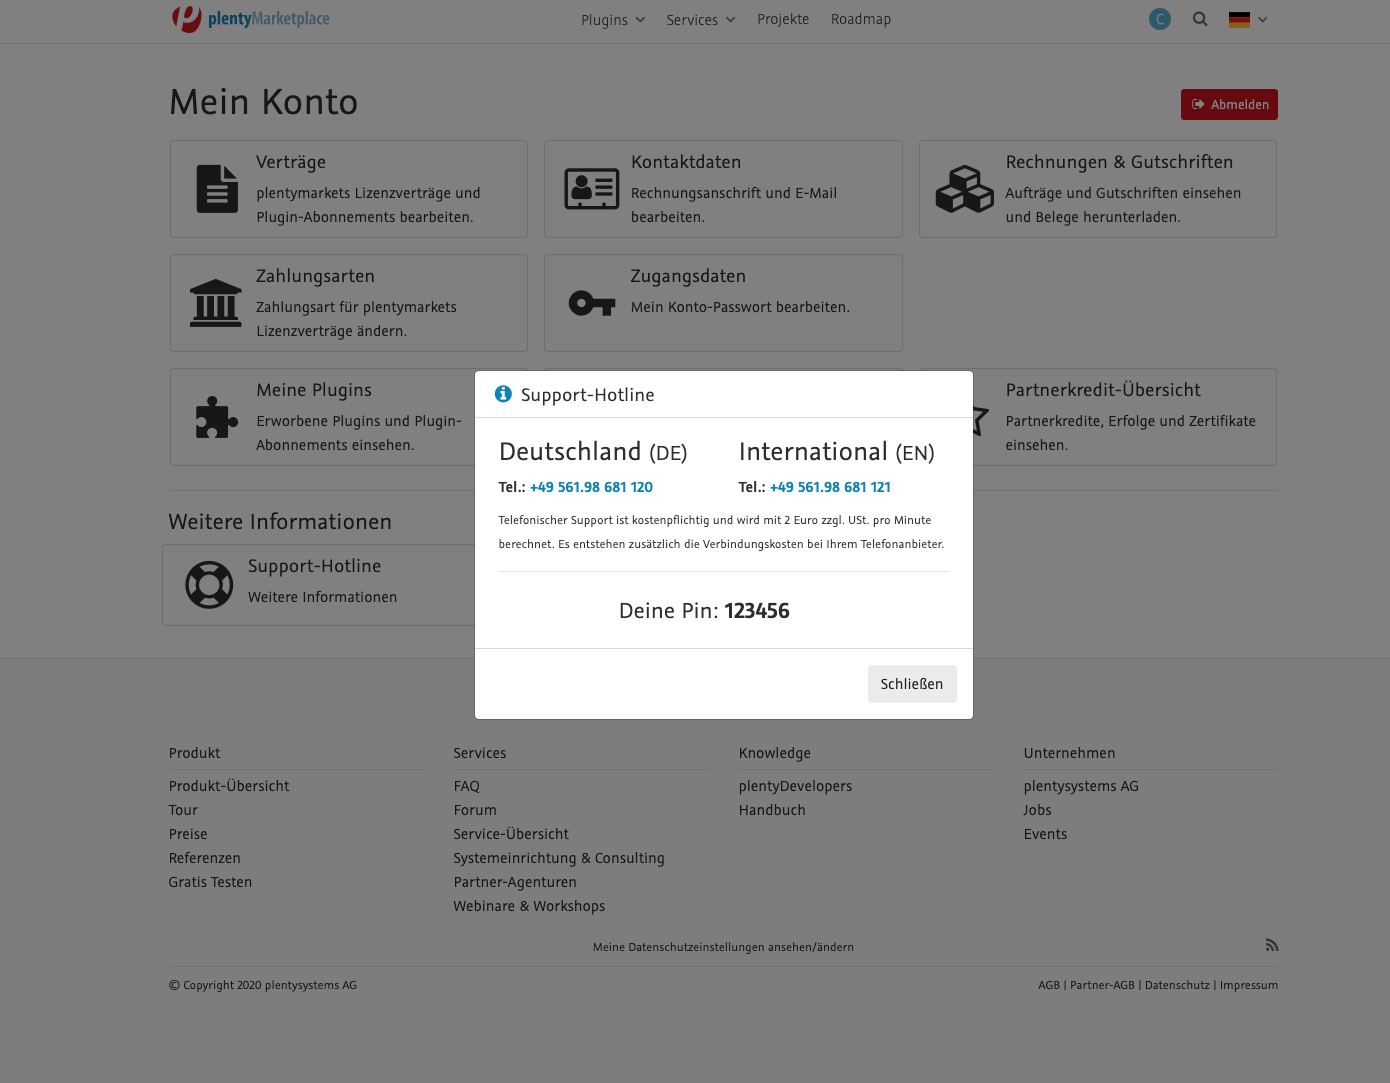1390x1083 pixels.
Task: Expand the Plugins dropdown menu
Action: click(x=613, y=20)
